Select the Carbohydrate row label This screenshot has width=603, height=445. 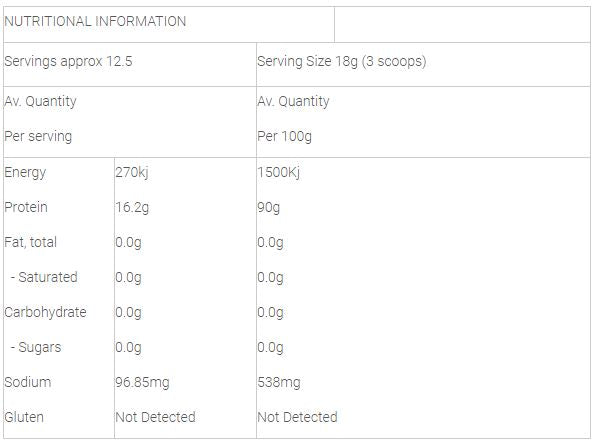click(45, 312)
